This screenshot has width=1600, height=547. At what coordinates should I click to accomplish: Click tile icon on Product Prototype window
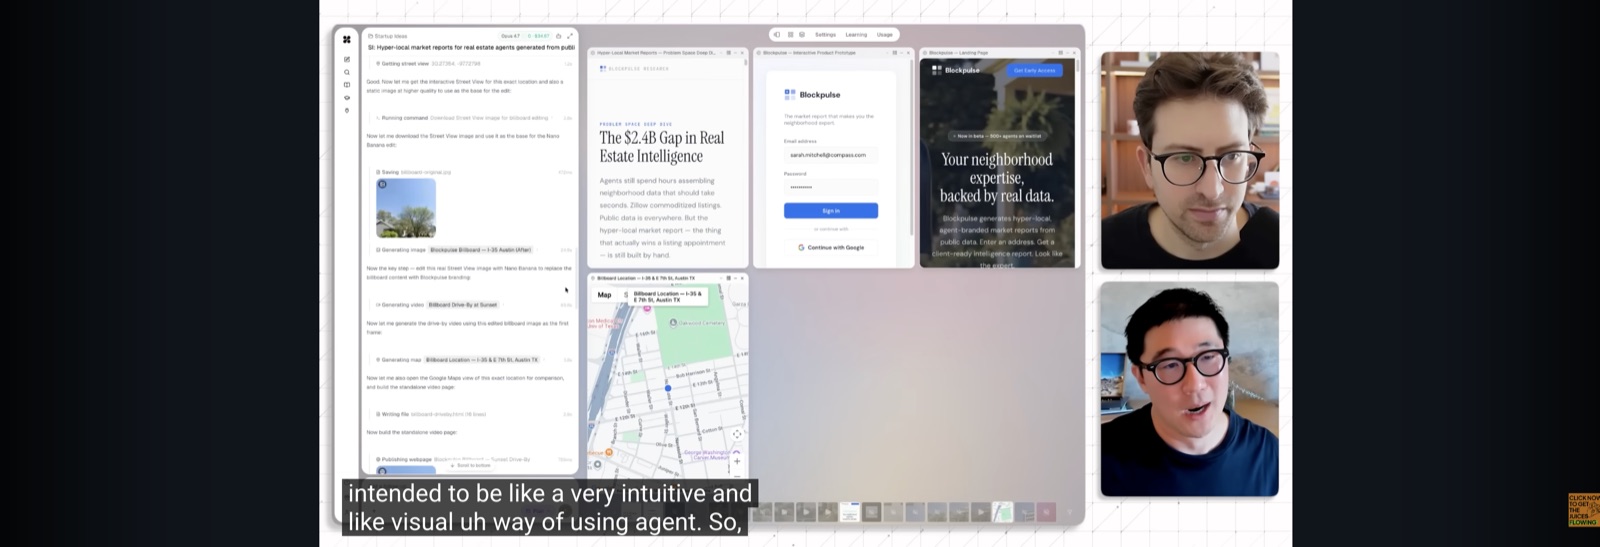coord(896,53)
